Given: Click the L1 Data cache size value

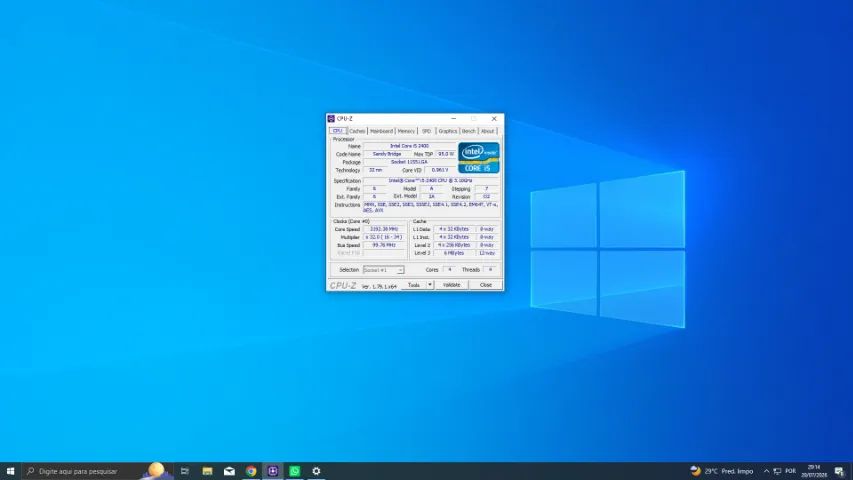Looking at the screenshot, I should tap(454, 229).
